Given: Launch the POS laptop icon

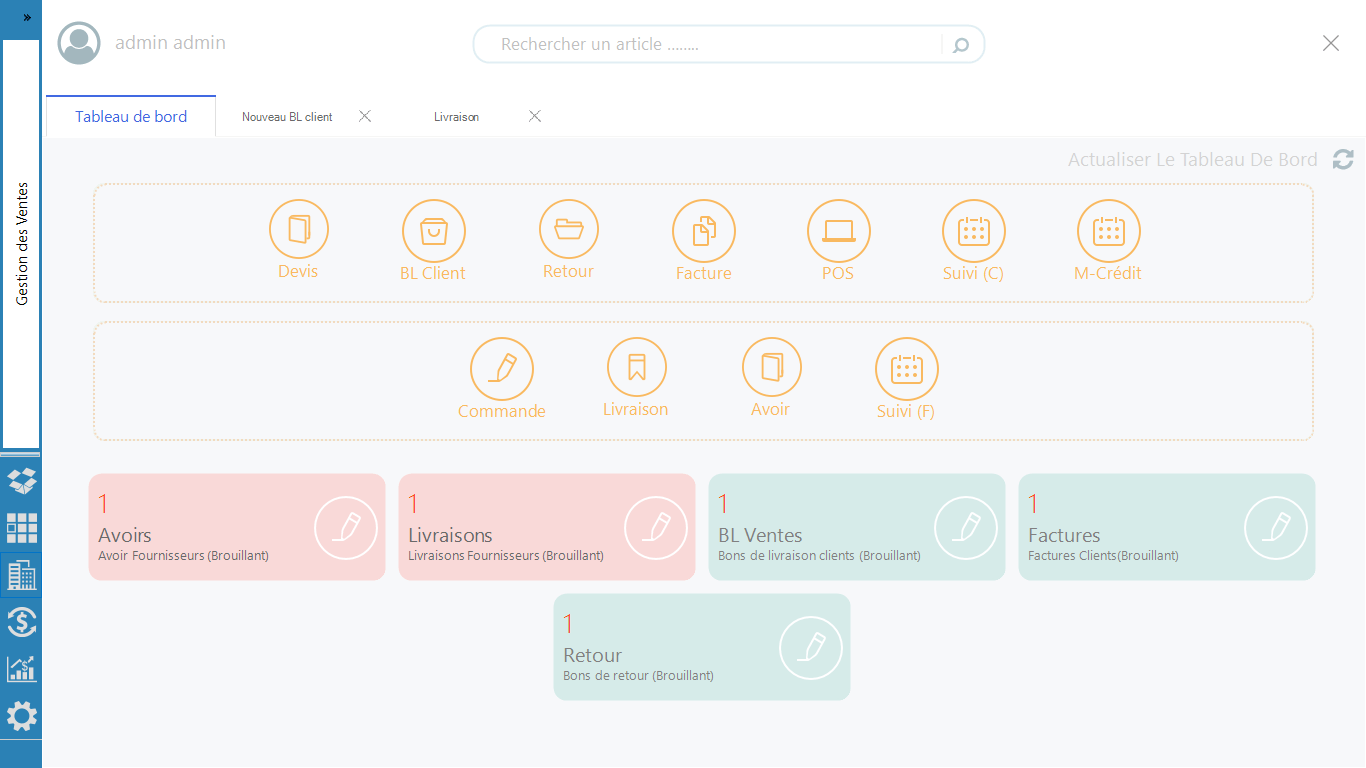Looking at the screenshot, I should [838, 232].
